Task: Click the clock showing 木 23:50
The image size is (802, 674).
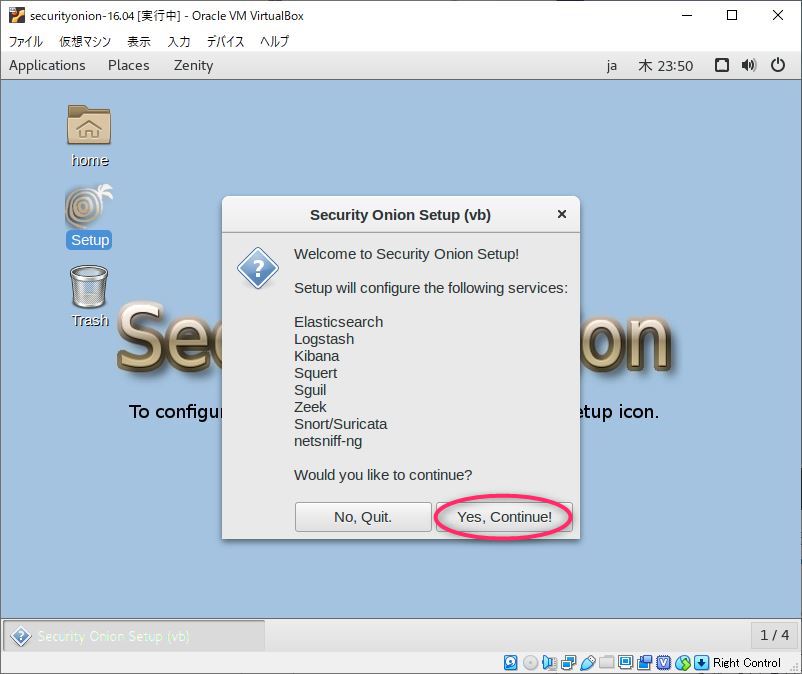Action: [x=665, y=66]
